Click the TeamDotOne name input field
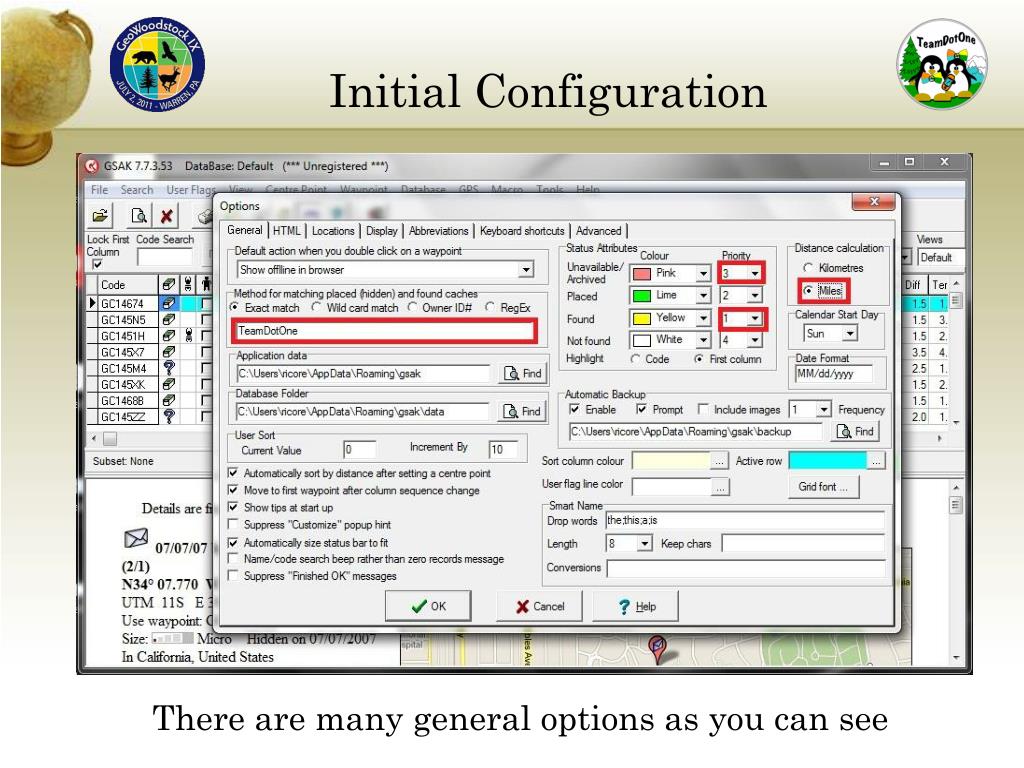1024x768 pixels. pos(383,331)
